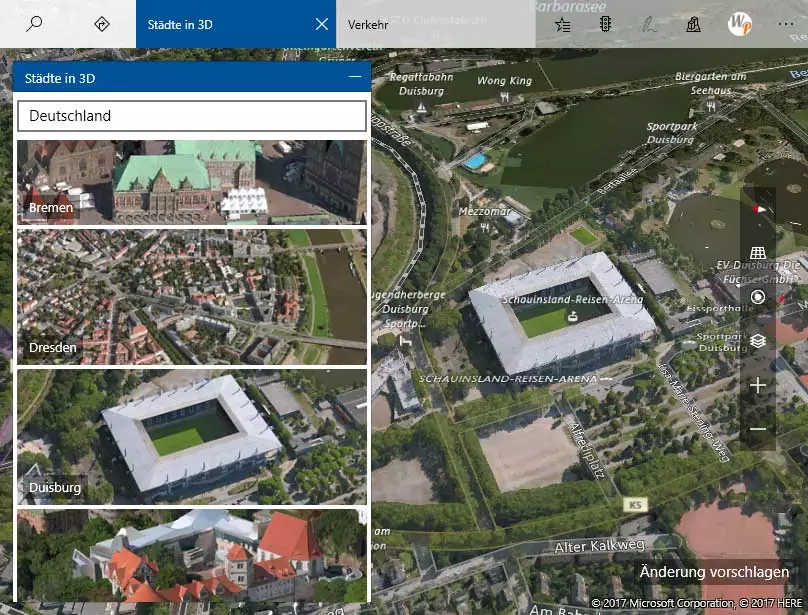This screenshot has height=615, width=808.
Task: Select the Windows Ink pen tool
Action: [650, 25]
